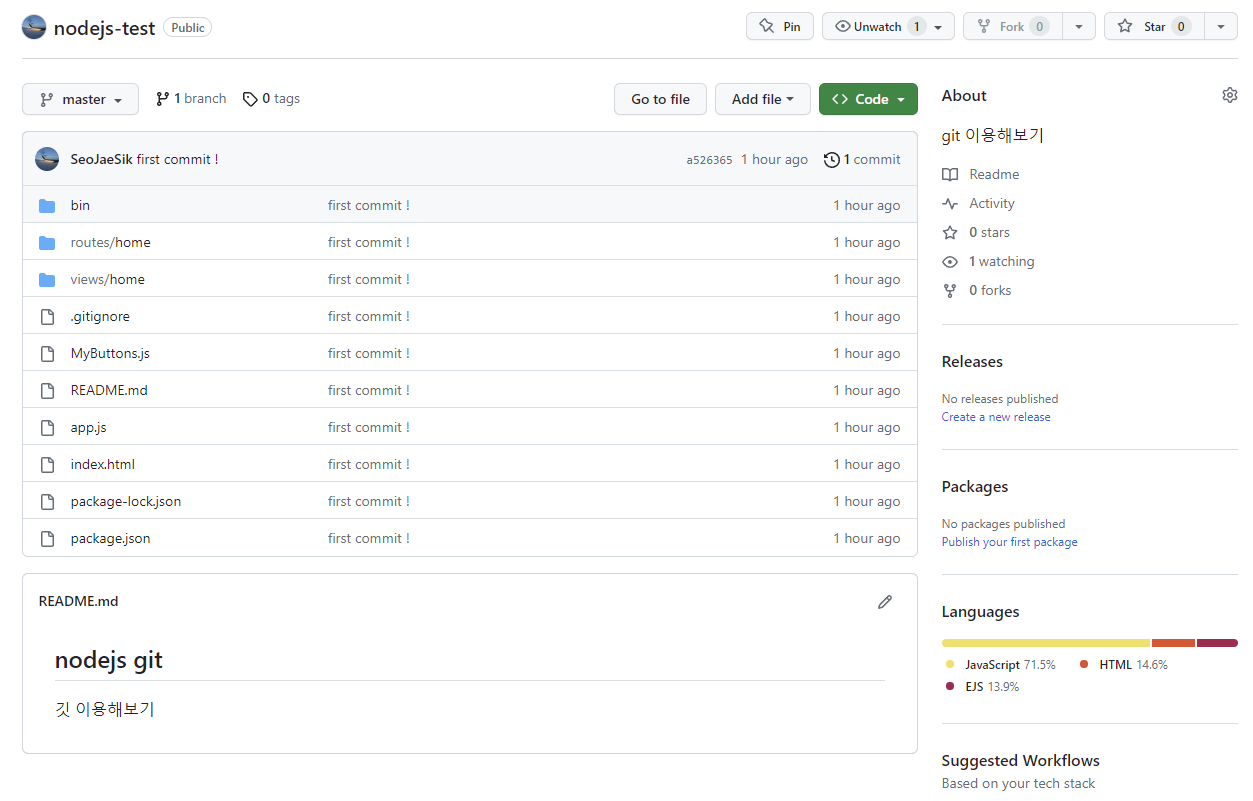1253x801 pixels.
Task: Click the .gitignore file icon
Action: 47,316
